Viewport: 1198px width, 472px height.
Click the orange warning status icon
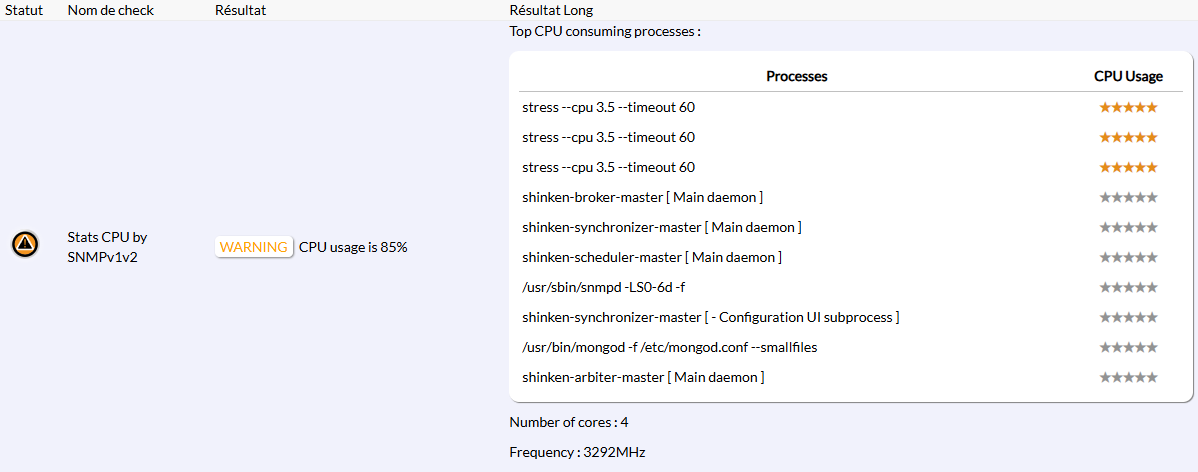click(x=25, y=244)
